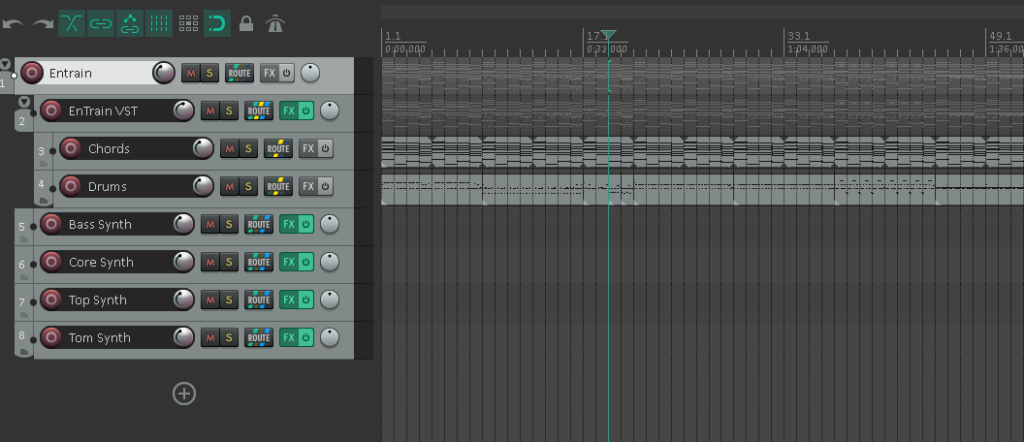Screen dimensions: 1024x442
Task: Solo the Drums track
Action: [x=247, y=187]
